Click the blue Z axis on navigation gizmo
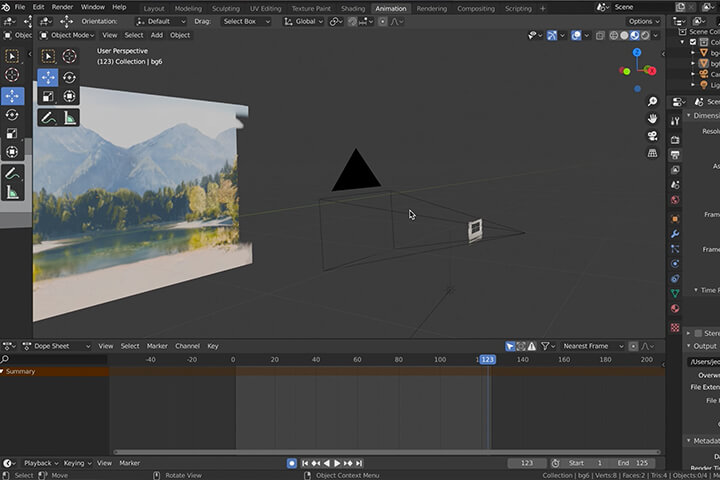 637,52
